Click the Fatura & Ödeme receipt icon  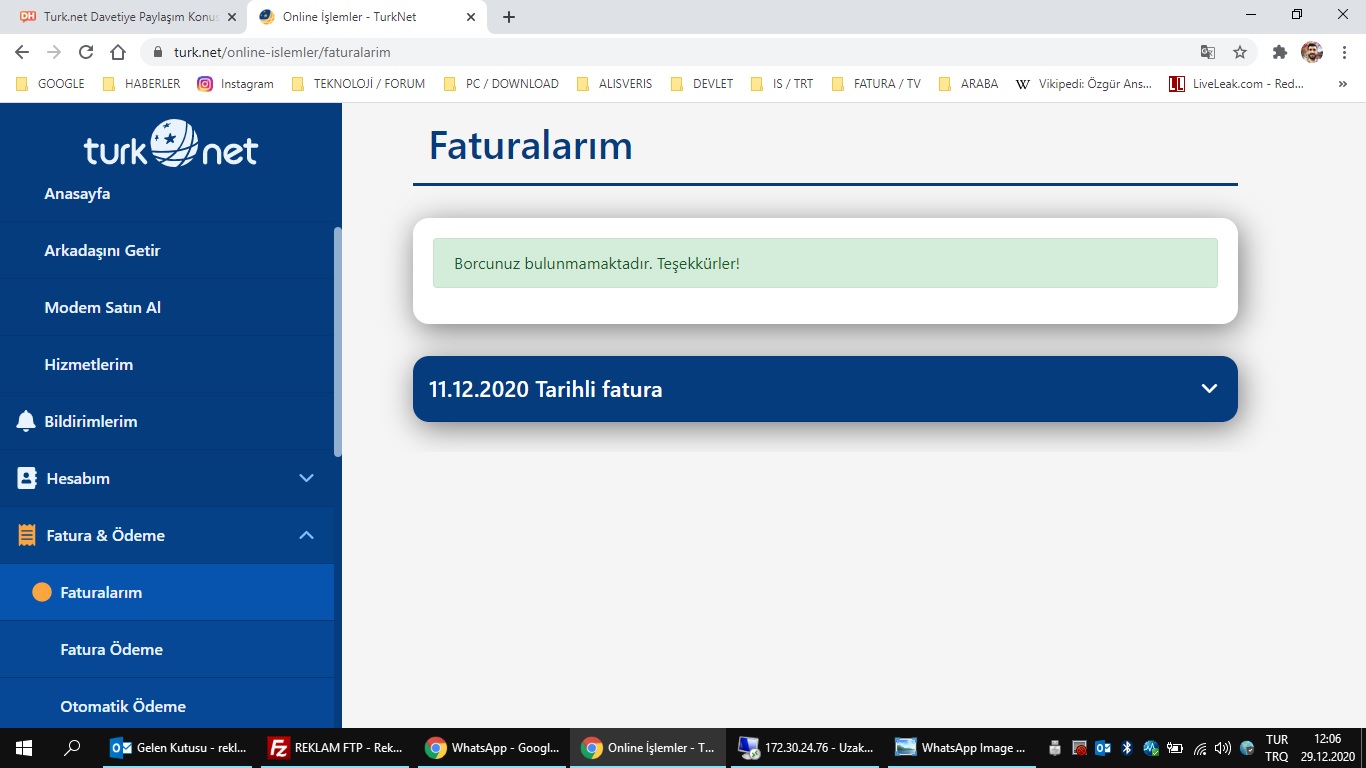coord(27,535)
